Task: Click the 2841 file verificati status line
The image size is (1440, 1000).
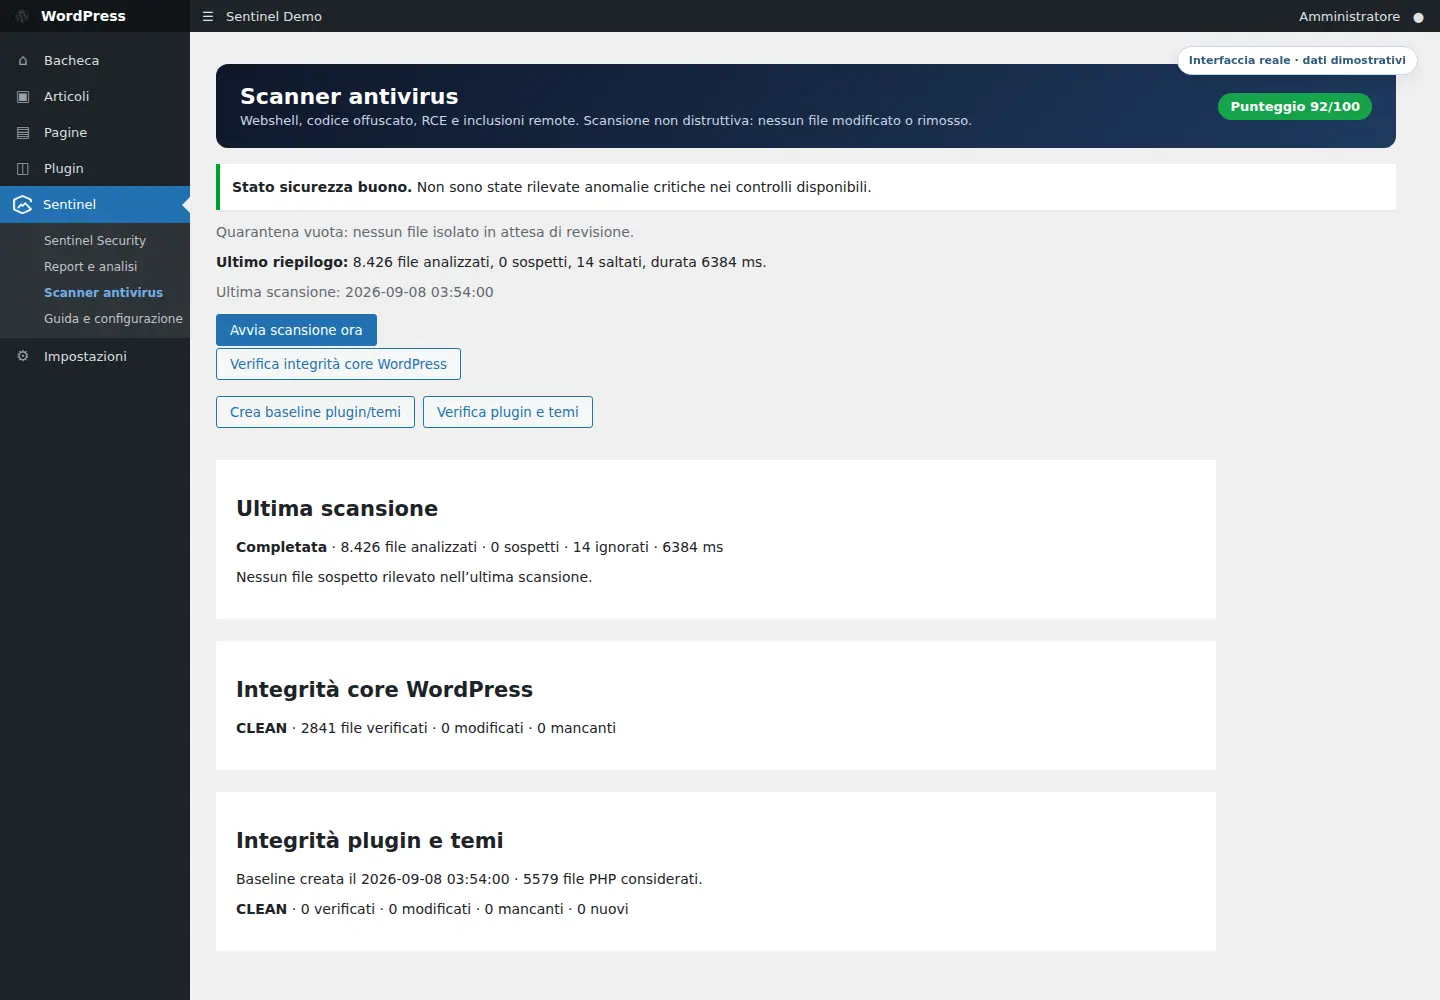Action: [x=426, y=728]
